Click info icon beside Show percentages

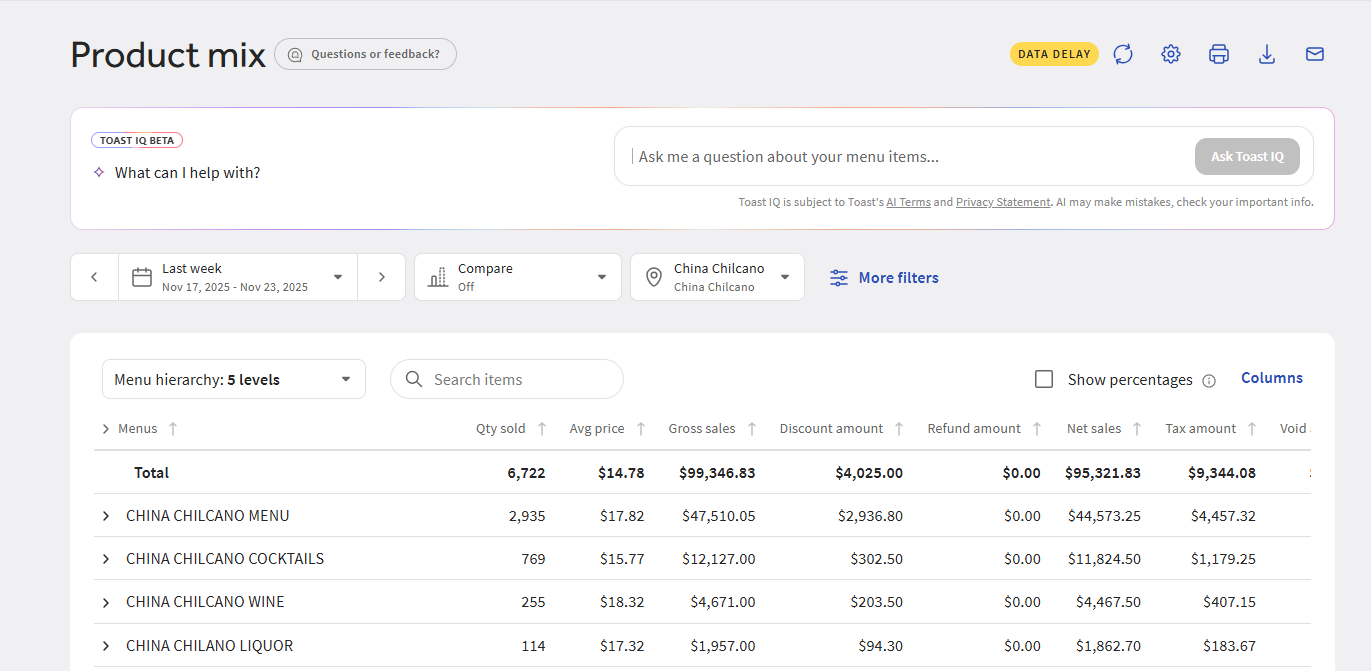pyautogui.click(x=1209, y=381)
